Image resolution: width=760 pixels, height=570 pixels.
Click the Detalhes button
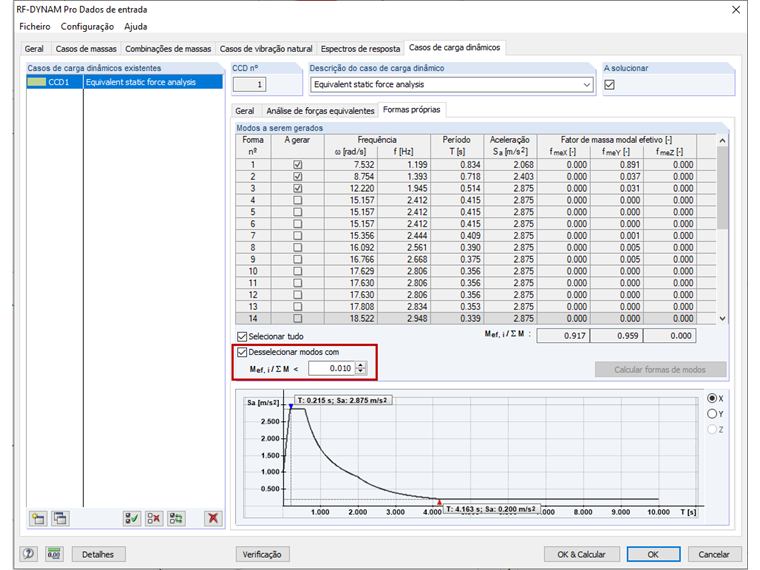point(98,554)
